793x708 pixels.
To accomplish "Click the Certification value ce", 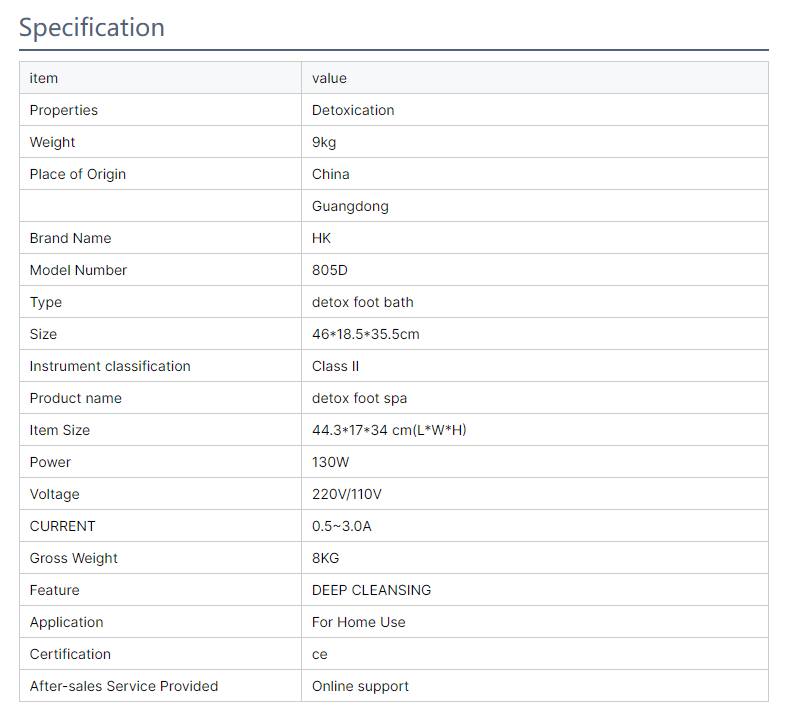I will (320, 654).
